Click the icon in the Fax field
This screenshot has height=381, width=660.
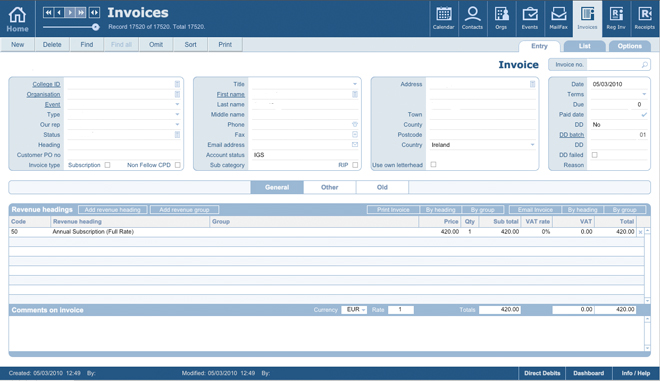click(355, 135)
